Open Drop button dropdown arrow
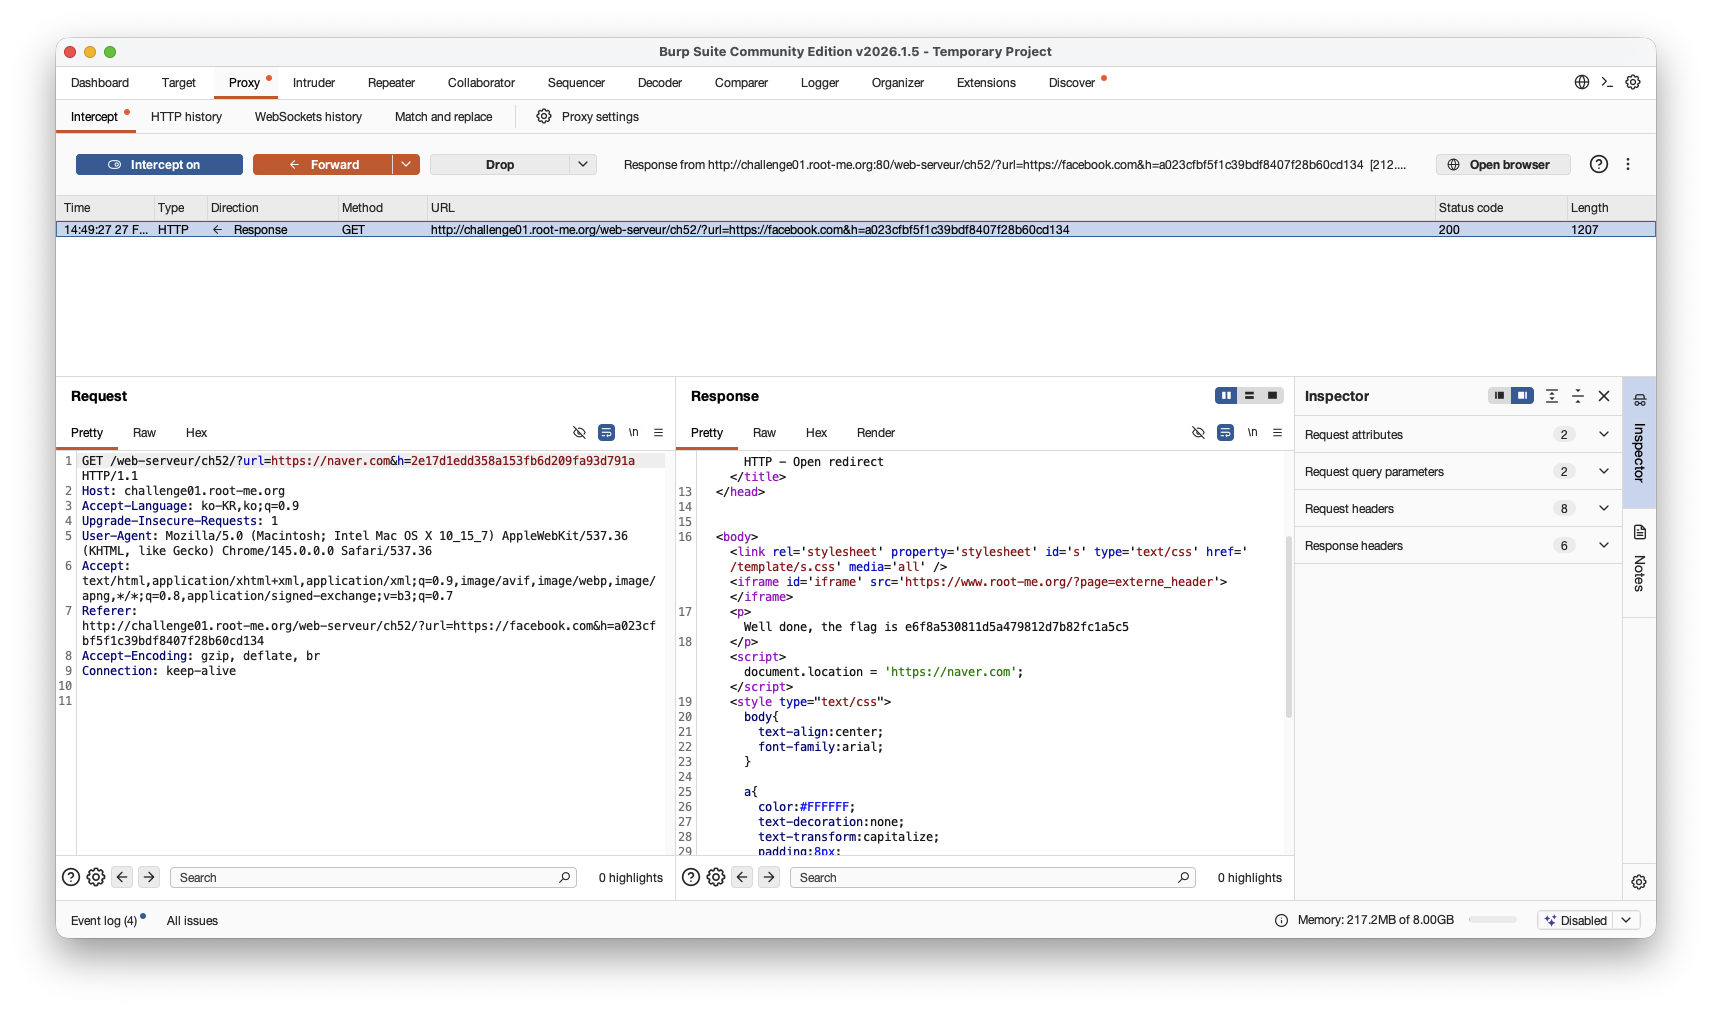 tap(583, 164)
